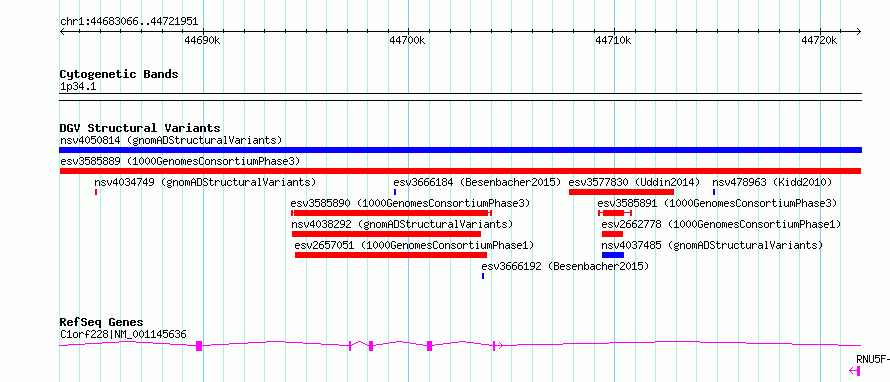This screenshot has height=382, width=890.
Task: Open the nsv478963 (Kidd2010) label
Action: coord(772,182)
